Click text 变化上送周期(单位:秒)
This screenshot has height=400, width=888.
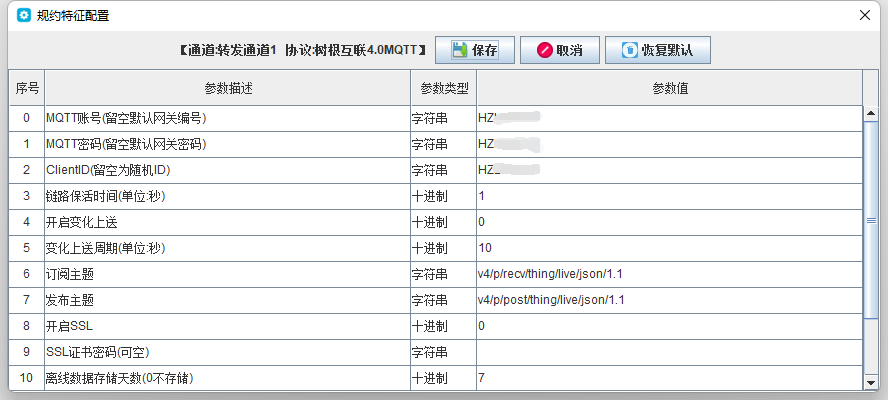tap(105, 249)
